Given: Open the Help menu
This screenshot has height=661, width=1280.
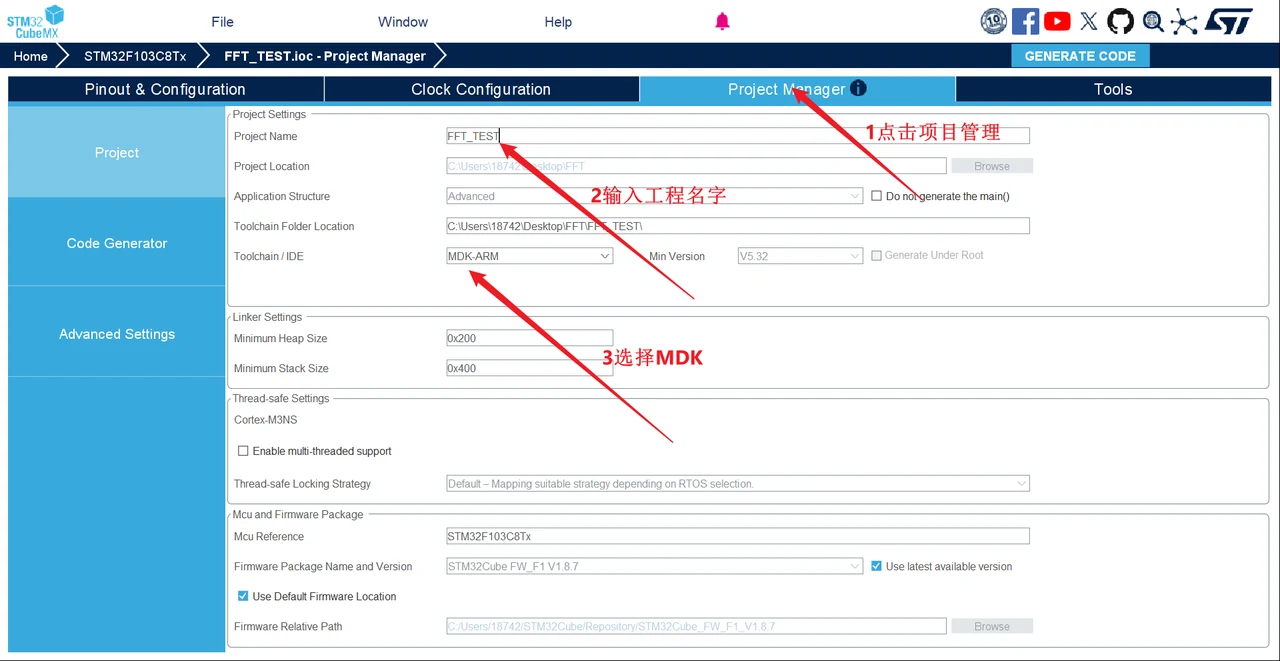Looking at the screenshot, I should point(558,22).
